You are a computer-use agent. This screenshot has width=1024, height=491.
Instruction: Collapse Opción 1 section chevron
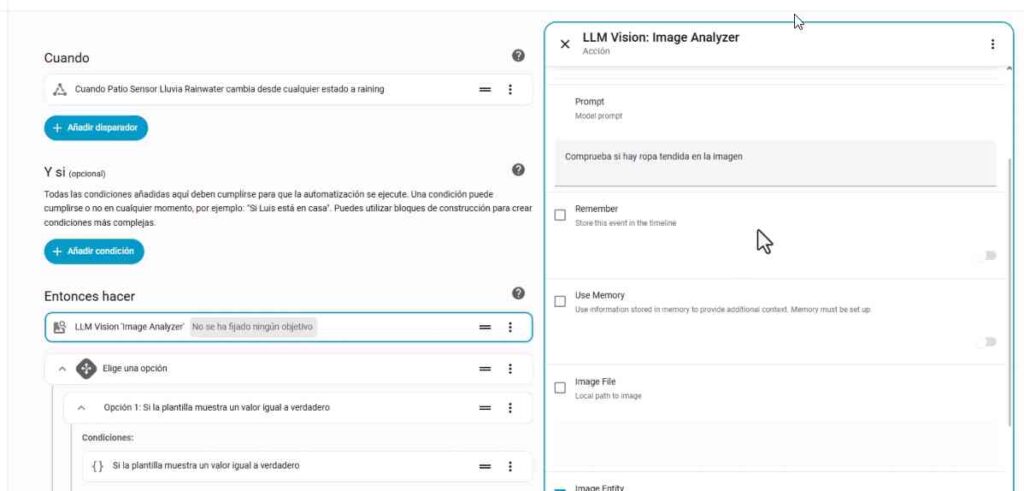coord(82,407)
